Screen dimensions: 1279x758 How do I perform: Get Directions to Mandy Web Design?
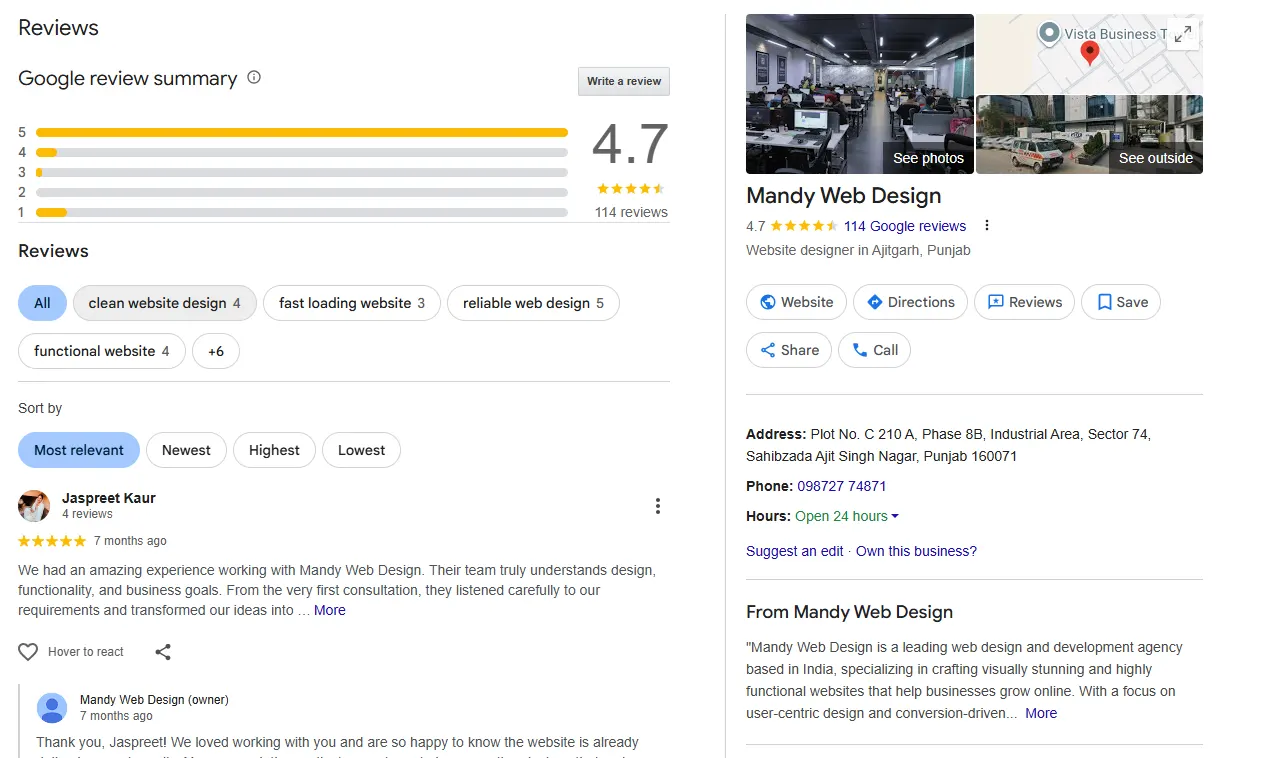(x=910, y=302)
